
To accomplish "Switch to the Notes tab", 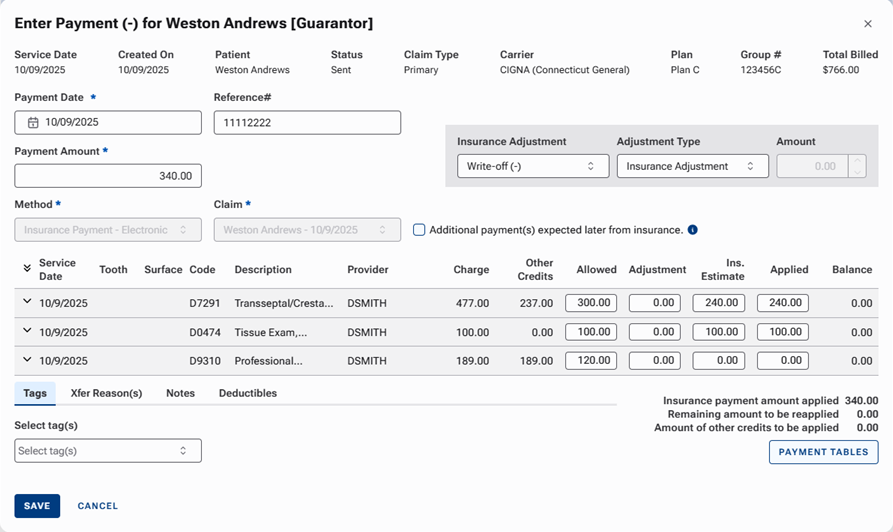I will pyautogui.click(x=180, y=393).
